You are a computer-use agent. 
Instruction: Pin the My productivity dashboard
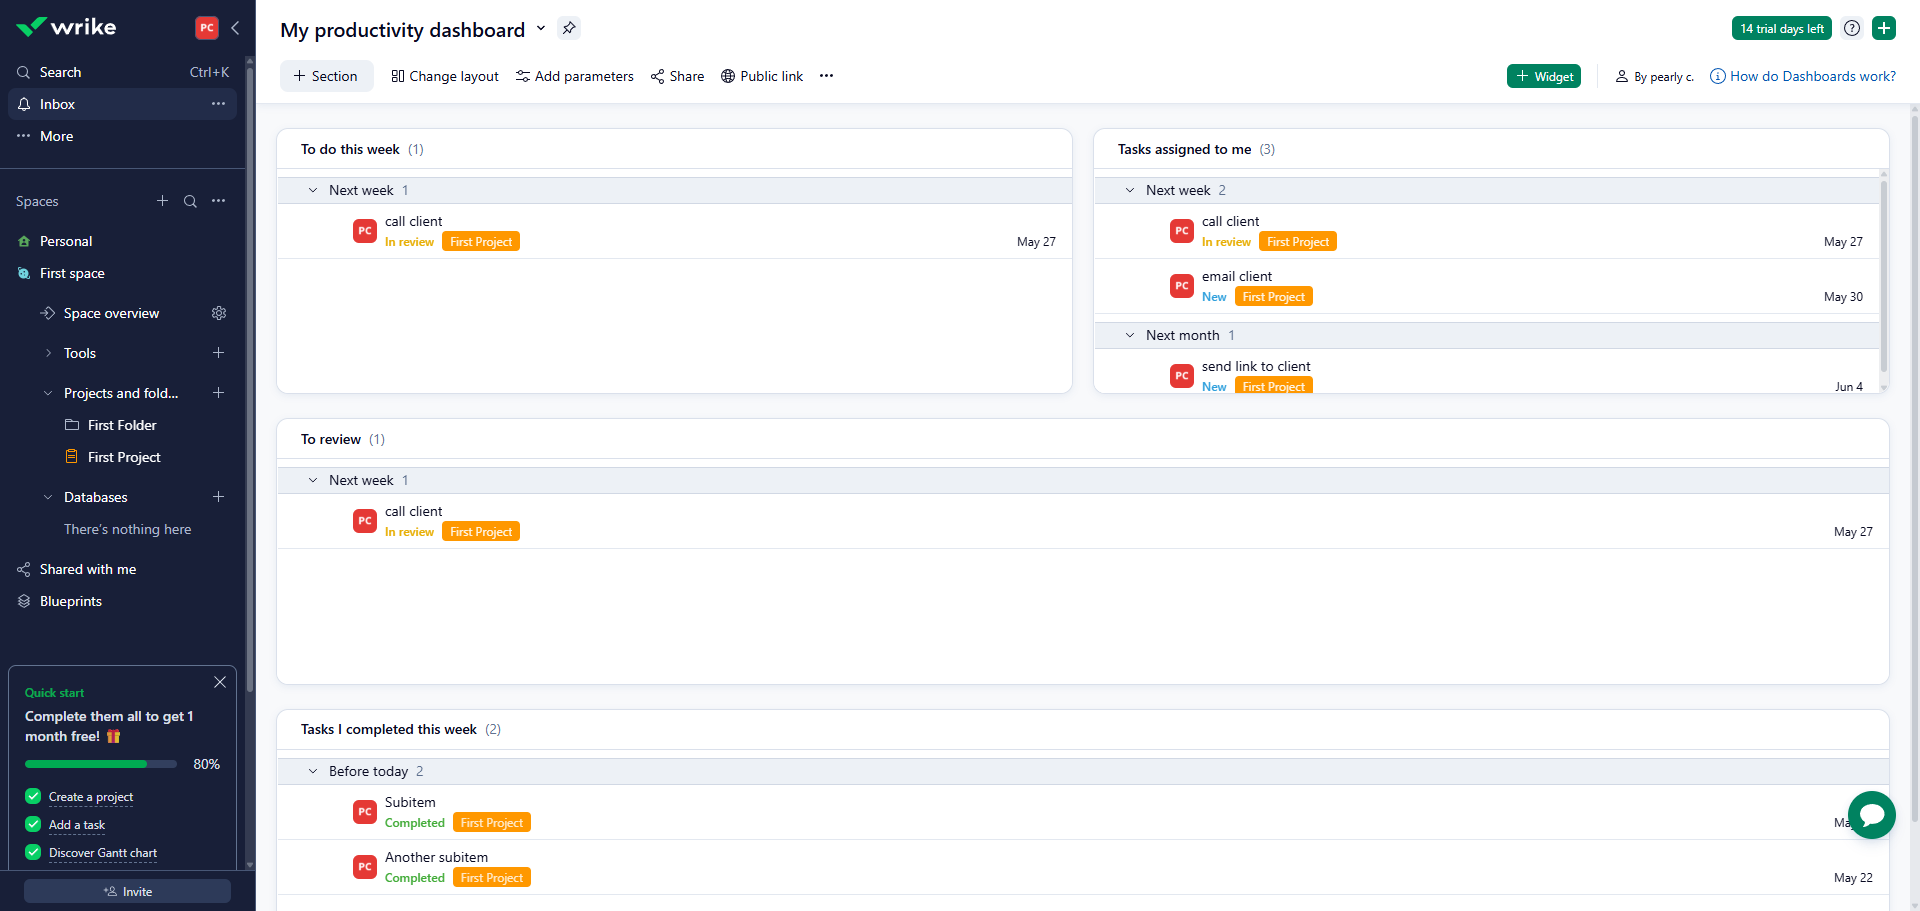pyautogui.click(x=569, y=28)
